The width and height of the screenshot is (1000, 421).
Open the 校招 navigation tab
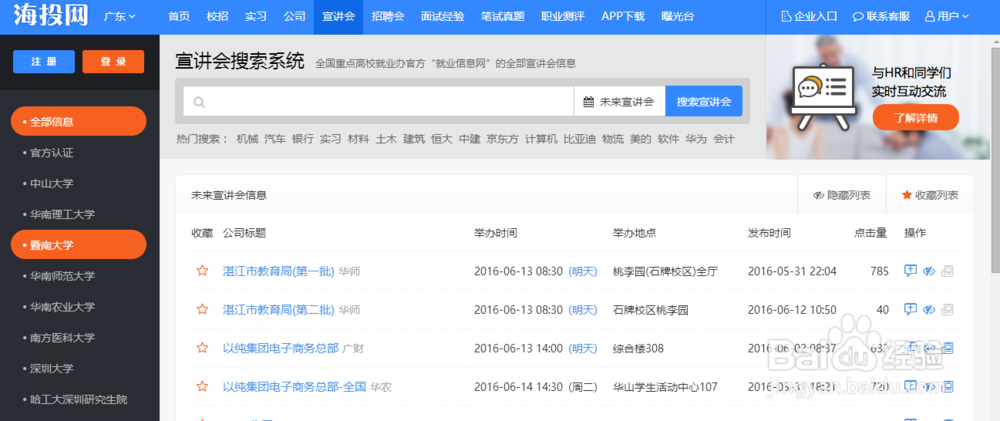coord(217,17)
